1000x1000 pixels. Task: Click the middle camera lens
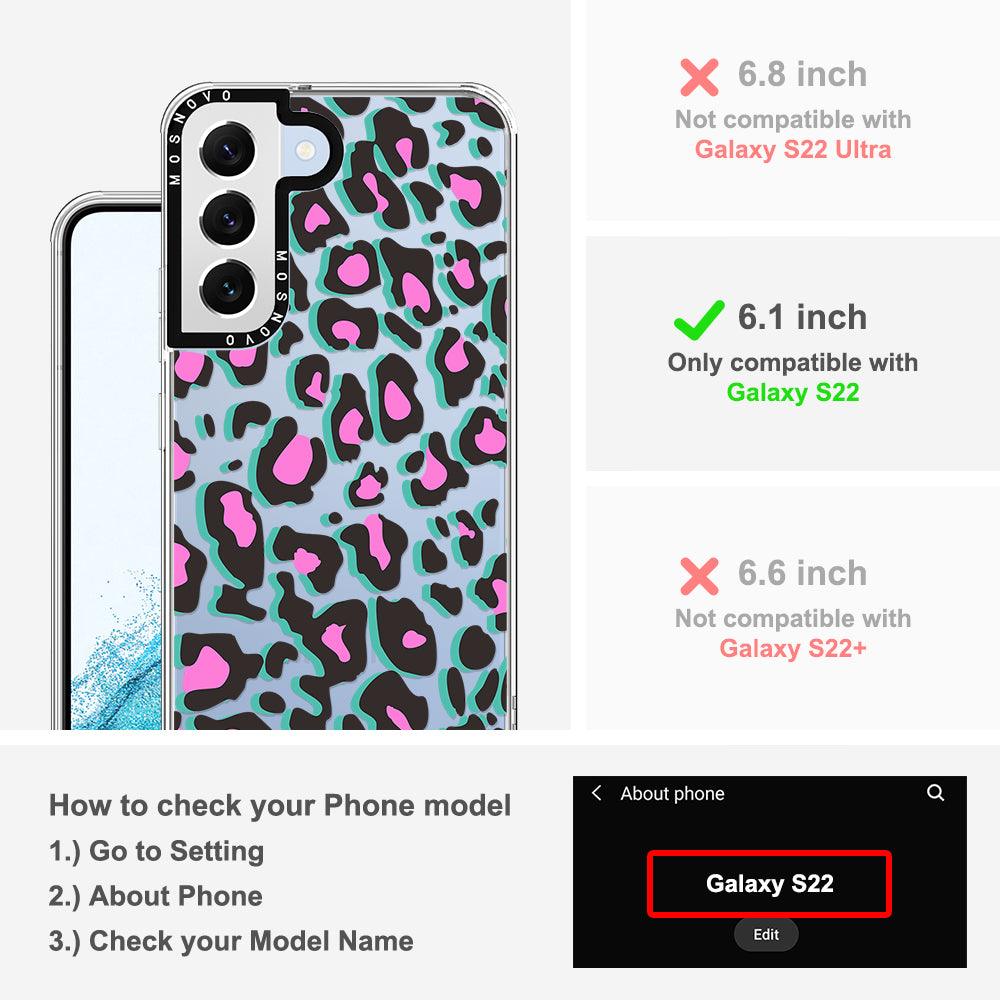[228, 219]
